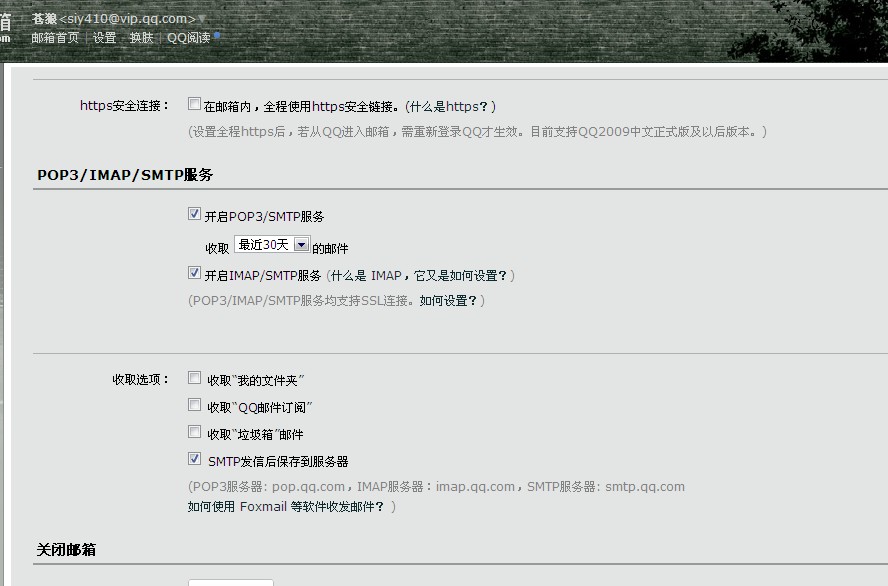Viewport: 888px width, 586px height.
Task: Click the partial button under 关闭邮箱 section
Action: point(230,583)
